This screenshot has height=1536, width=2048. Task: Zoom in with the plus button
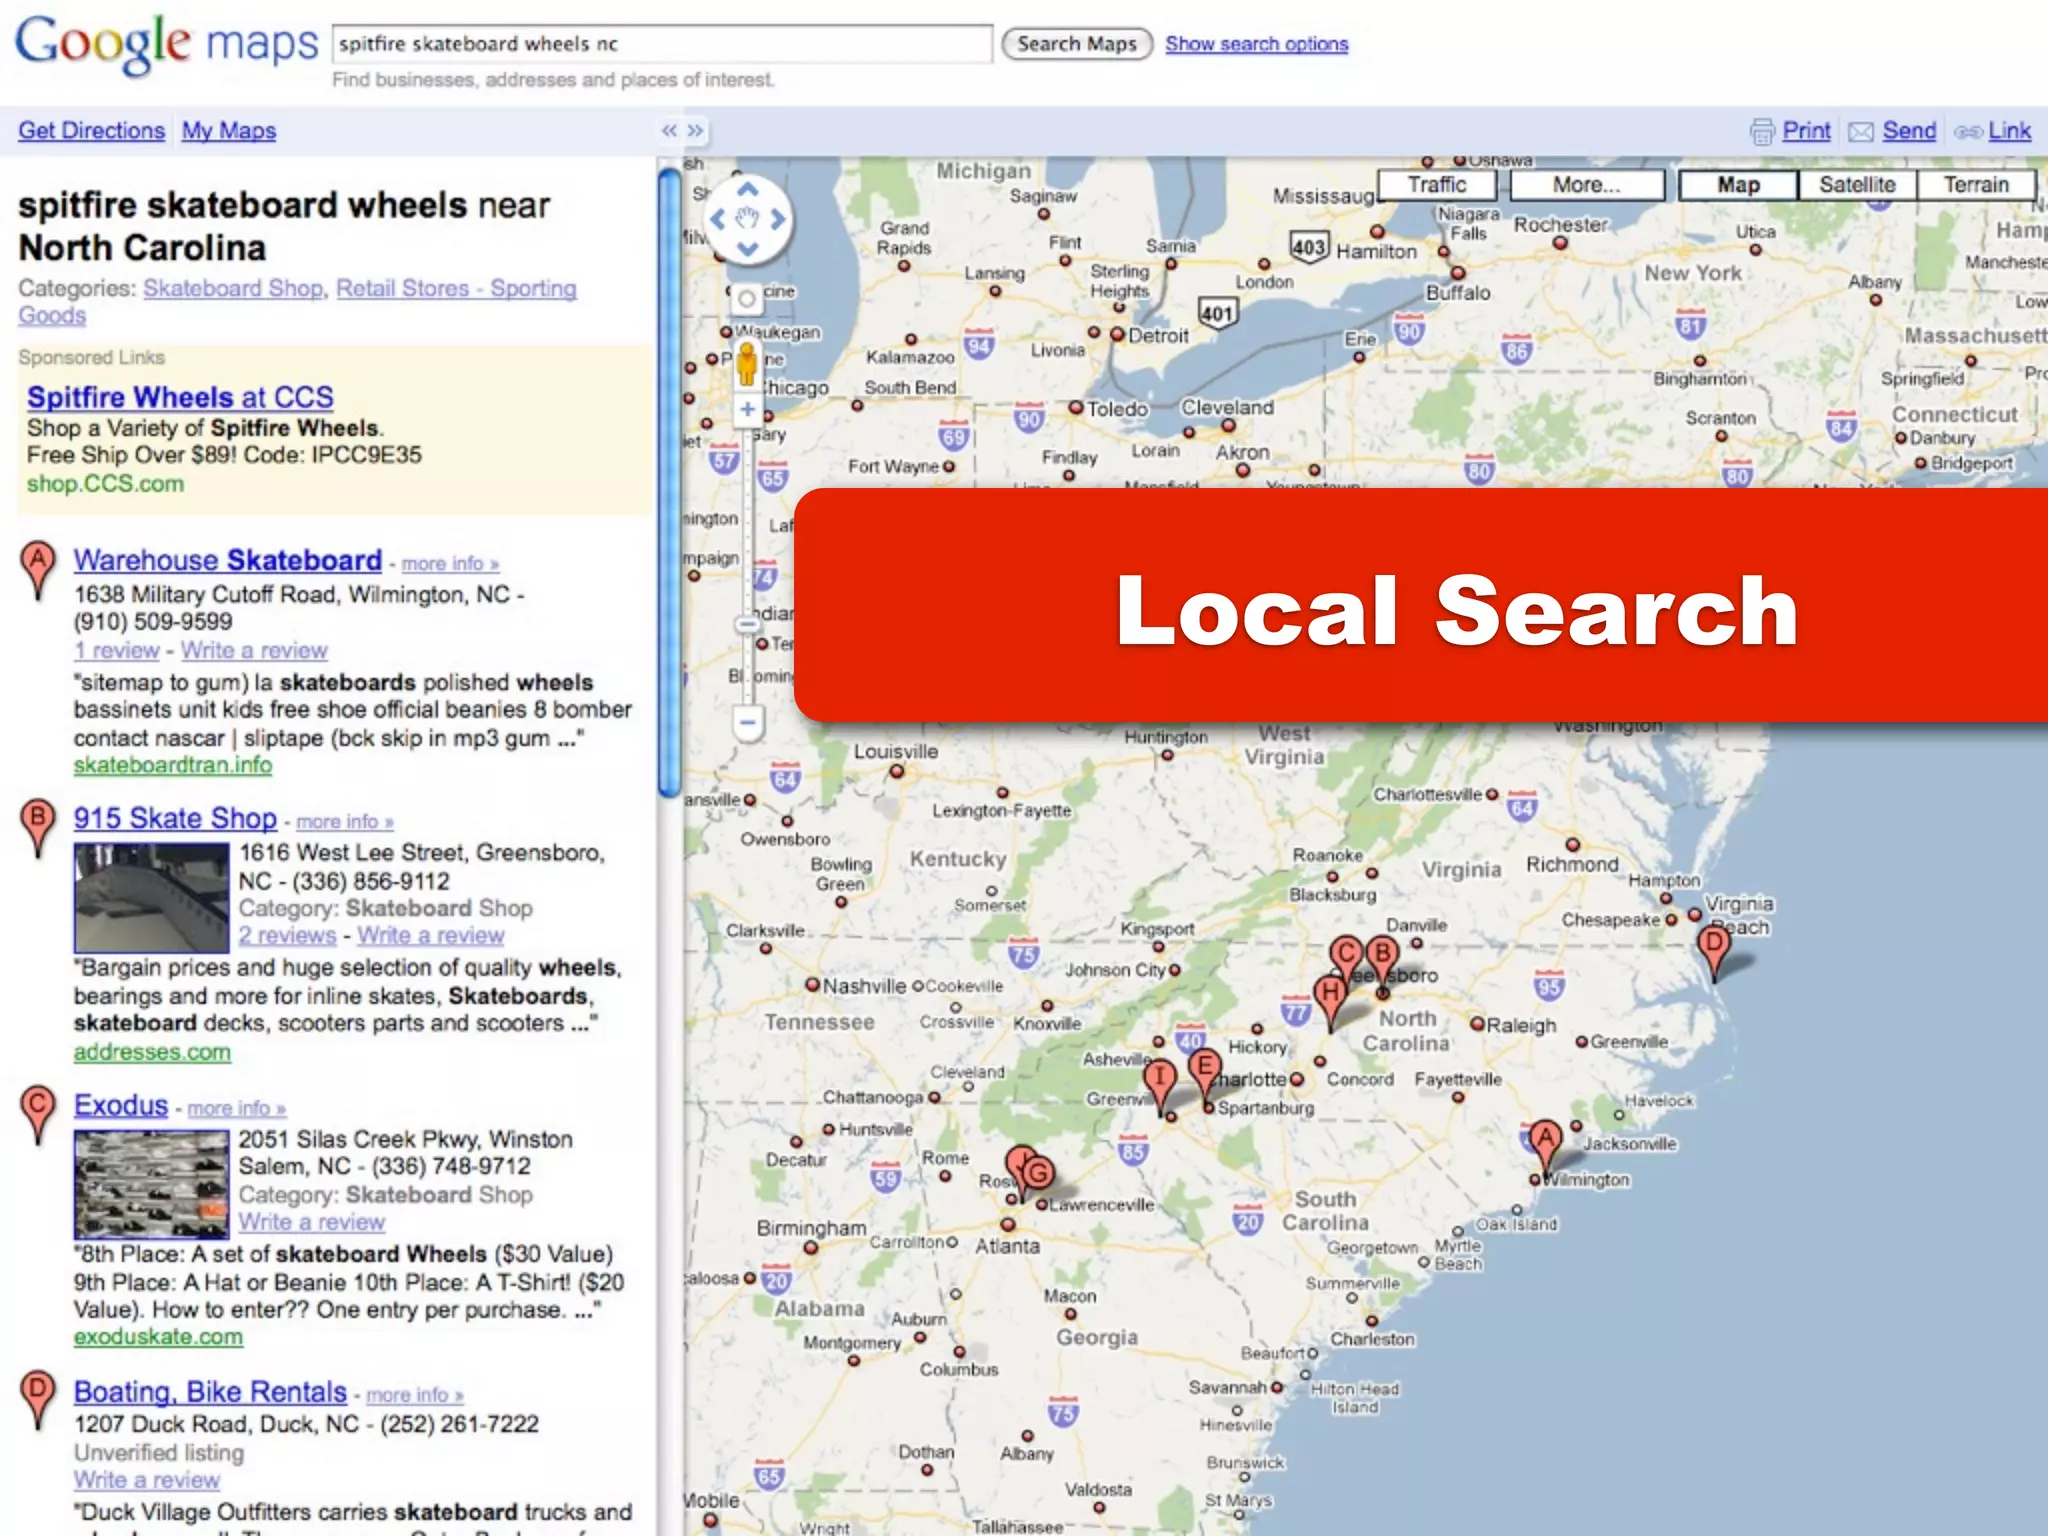[747, 409]
